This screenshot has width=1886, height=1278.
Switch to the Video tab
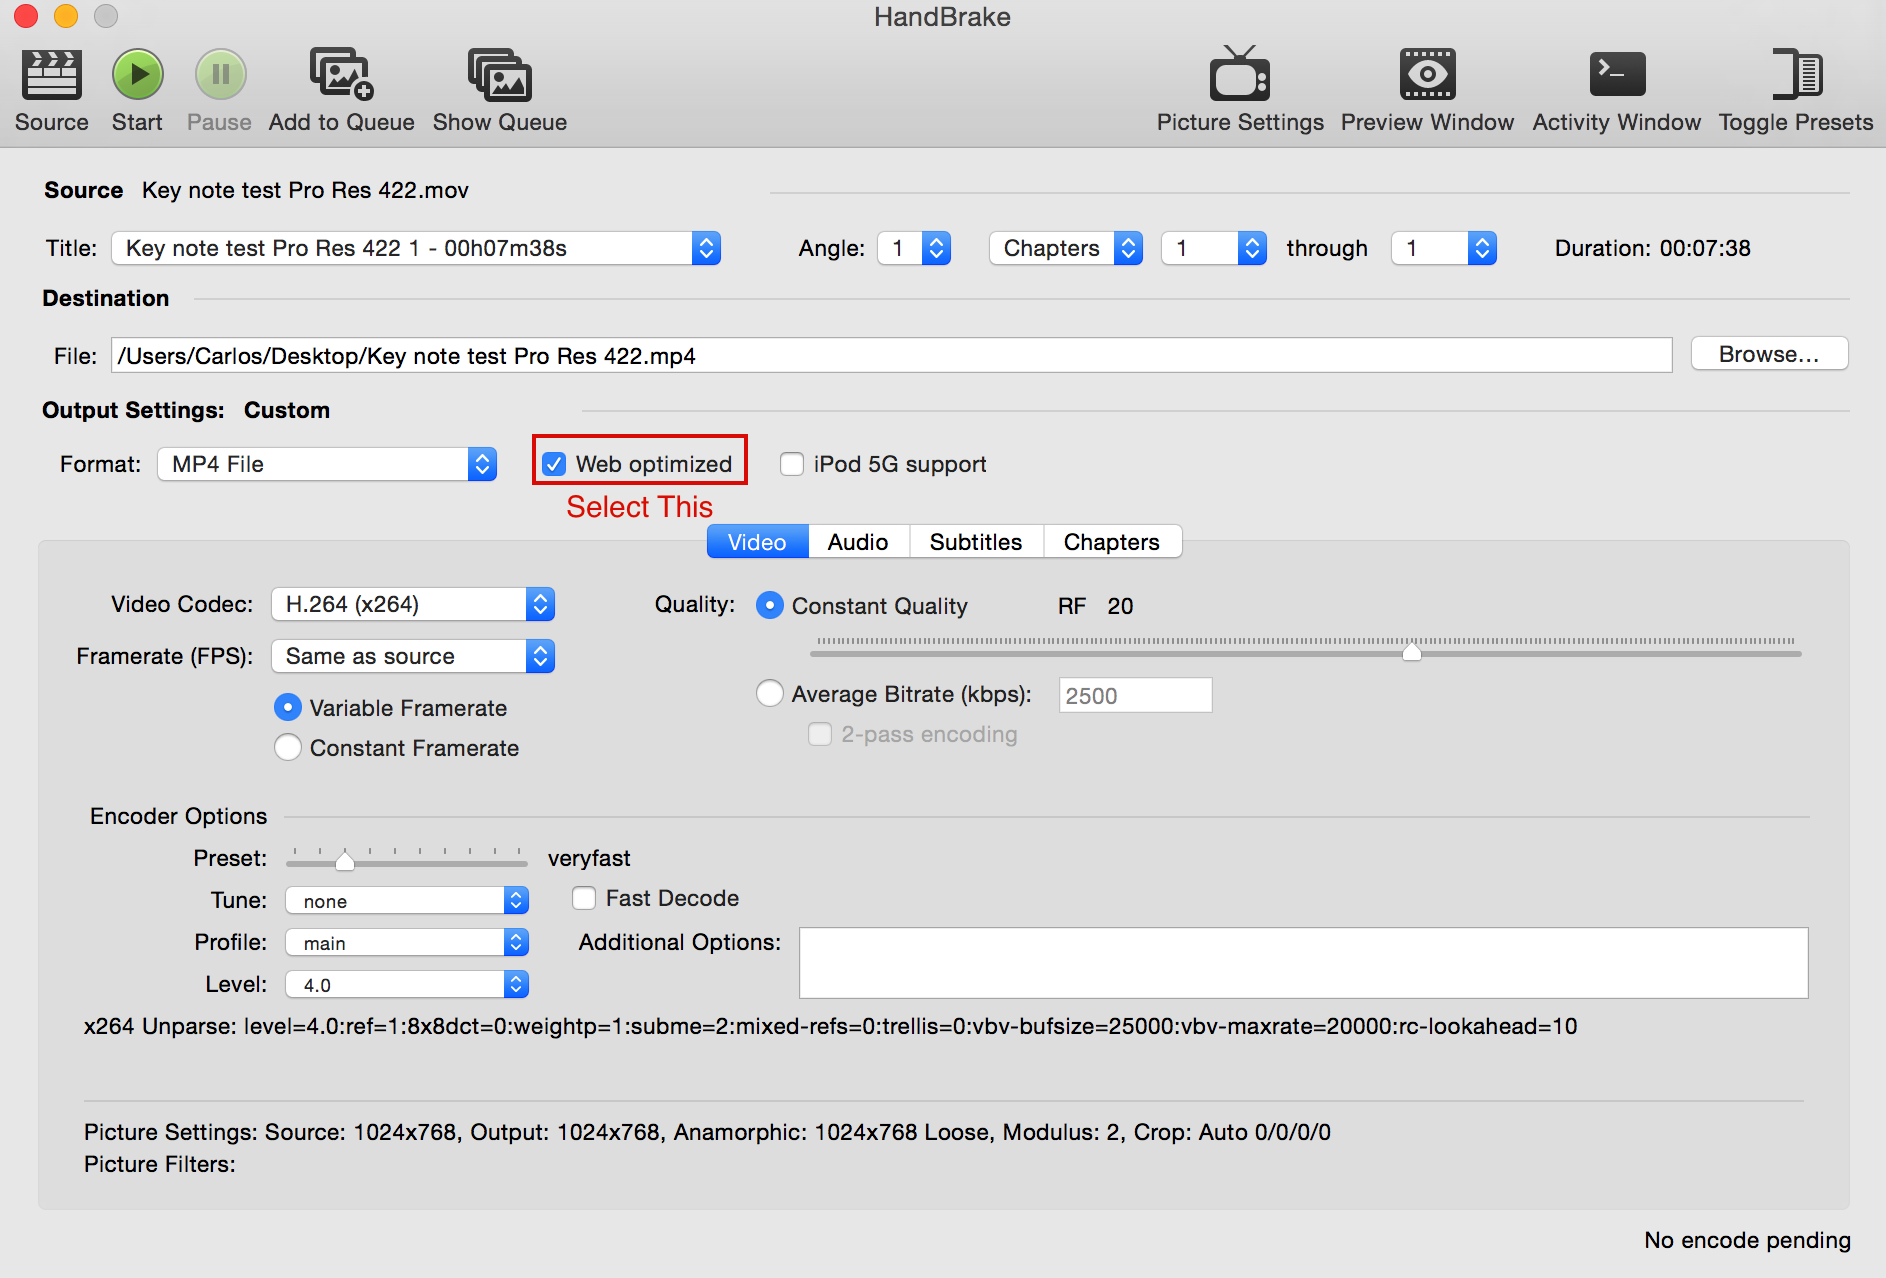point(758,542)
